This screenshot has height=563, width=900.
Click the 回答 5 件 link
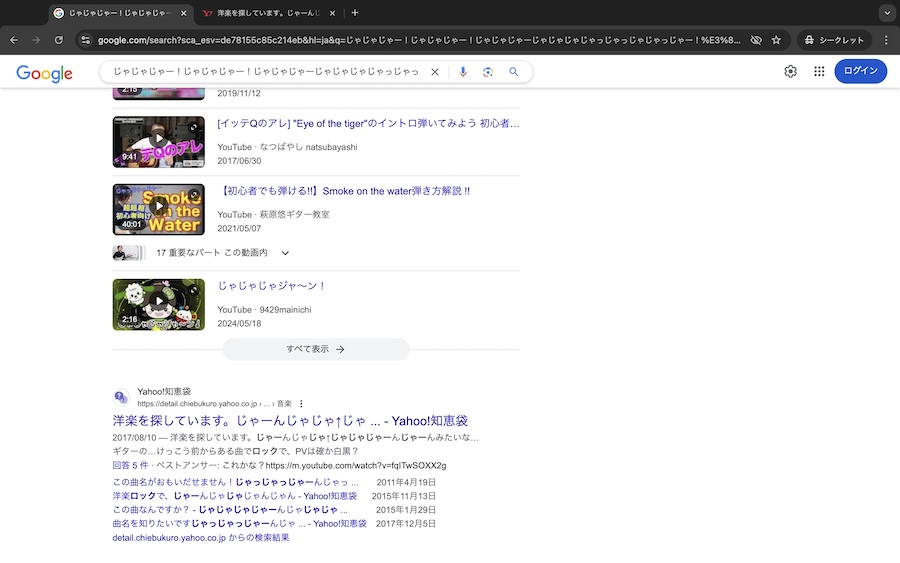coord(130,465)
